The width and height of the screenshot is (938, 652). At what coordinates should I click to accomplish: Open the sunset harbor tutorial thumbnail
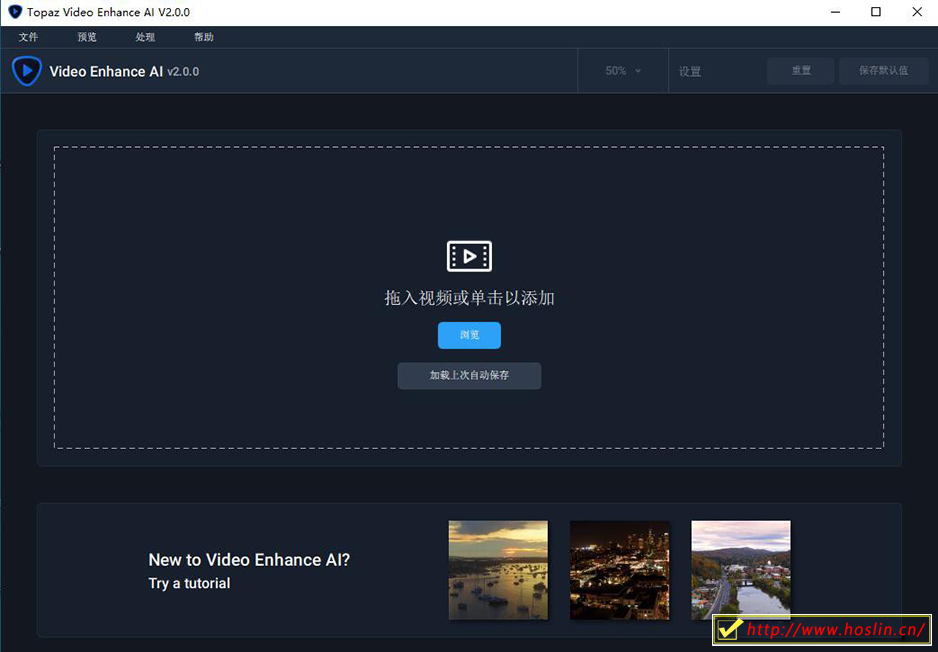(498, 570)
